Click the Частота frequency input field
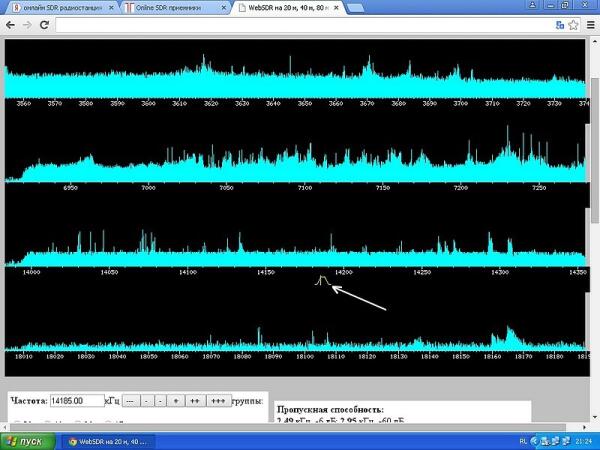This screenshot has height=450, width=600. tap(77, 400)
